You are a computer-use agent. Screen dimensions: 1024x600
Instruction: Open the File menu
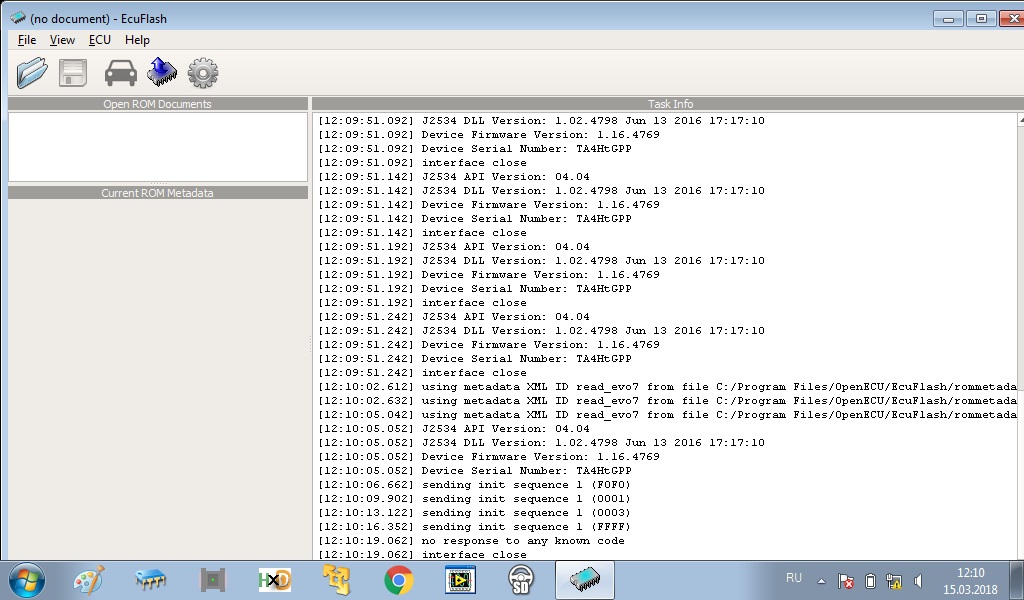point(27,40)
